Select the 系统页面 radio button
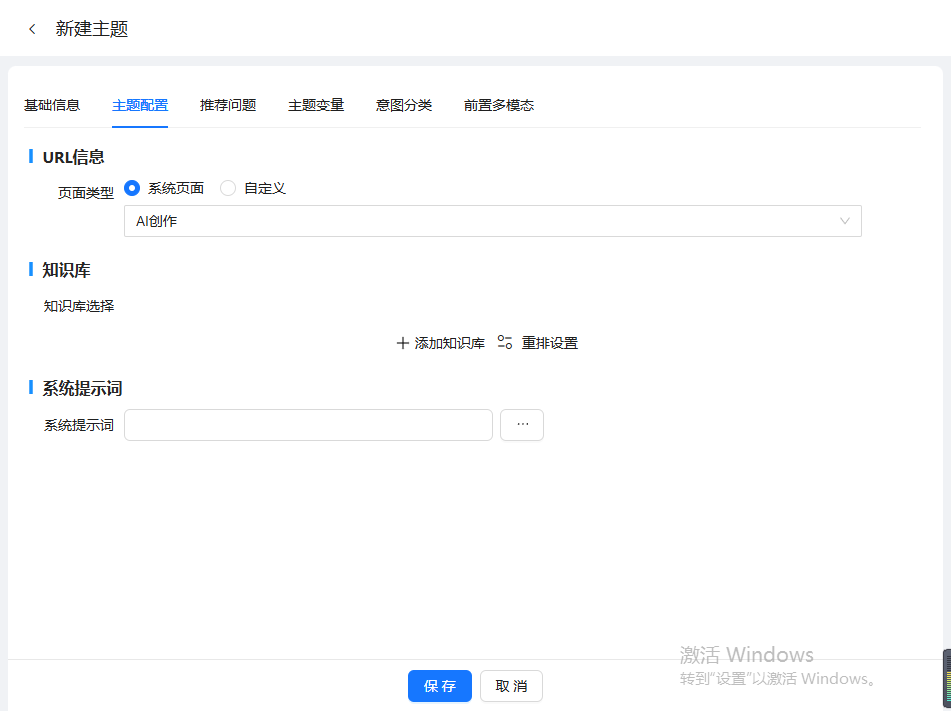The image size is (951, 711). coord(132,188)
